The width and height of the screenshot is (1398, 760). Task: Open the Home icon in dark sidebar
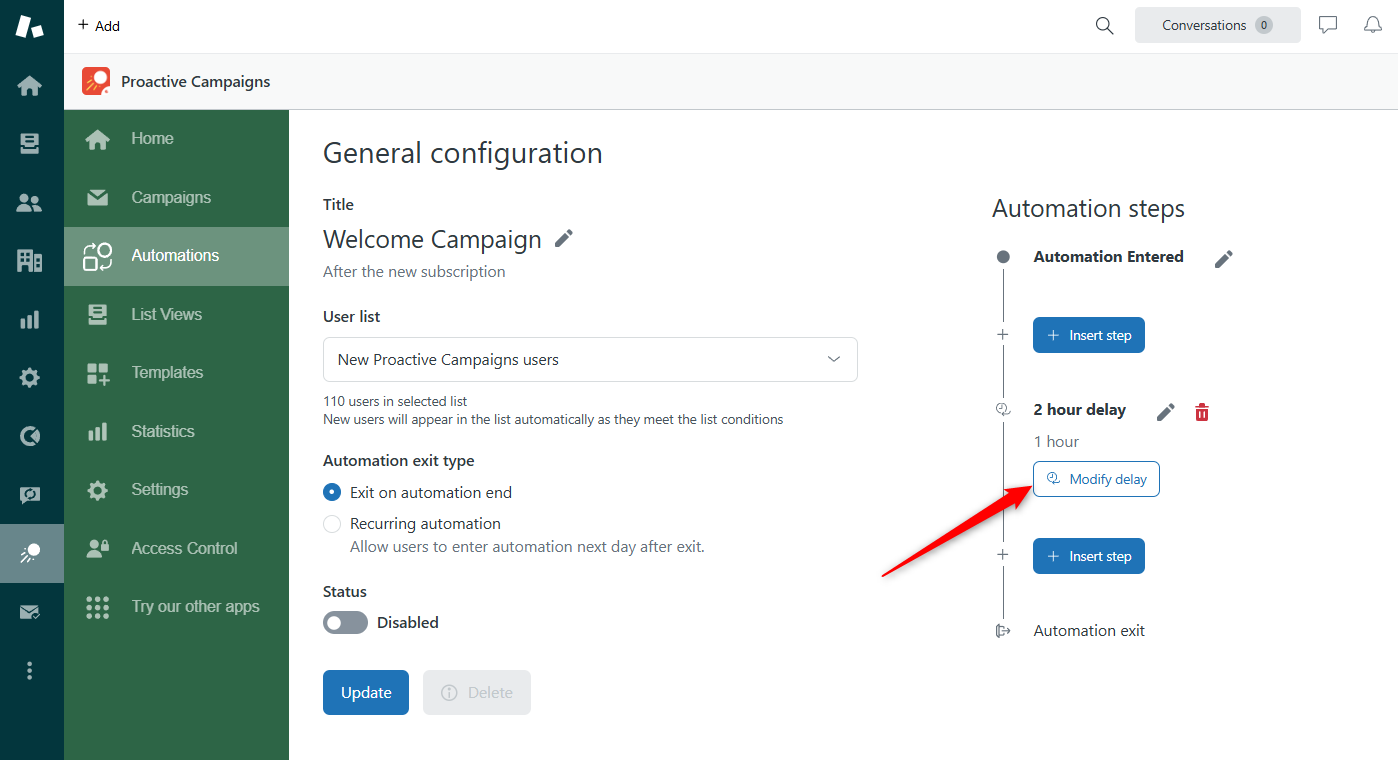[30, 86]
